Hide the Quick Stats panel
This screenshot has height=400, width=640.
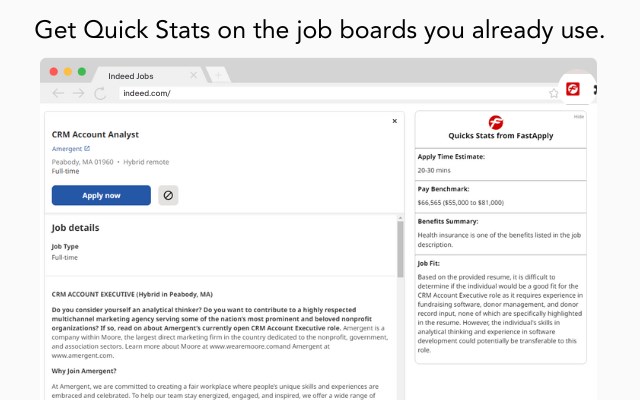tap(579, 117)
